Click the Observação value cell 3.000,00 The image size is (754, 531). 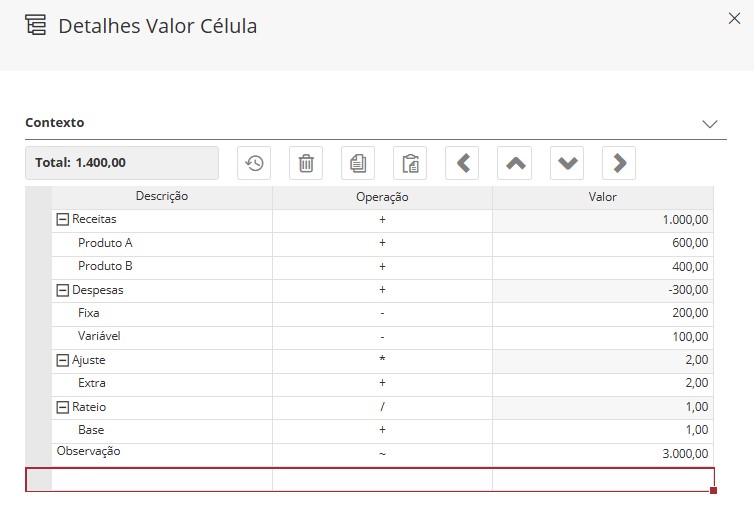point(602,454)
